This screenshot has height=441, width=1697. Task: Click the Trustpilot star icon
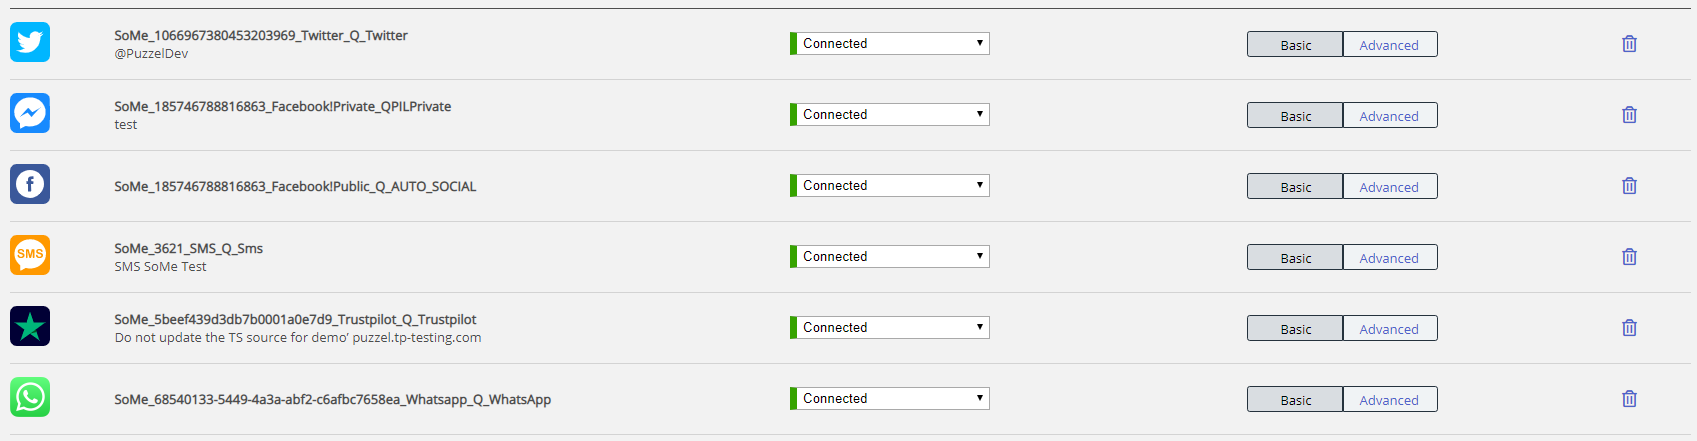(x=30, y=326)
